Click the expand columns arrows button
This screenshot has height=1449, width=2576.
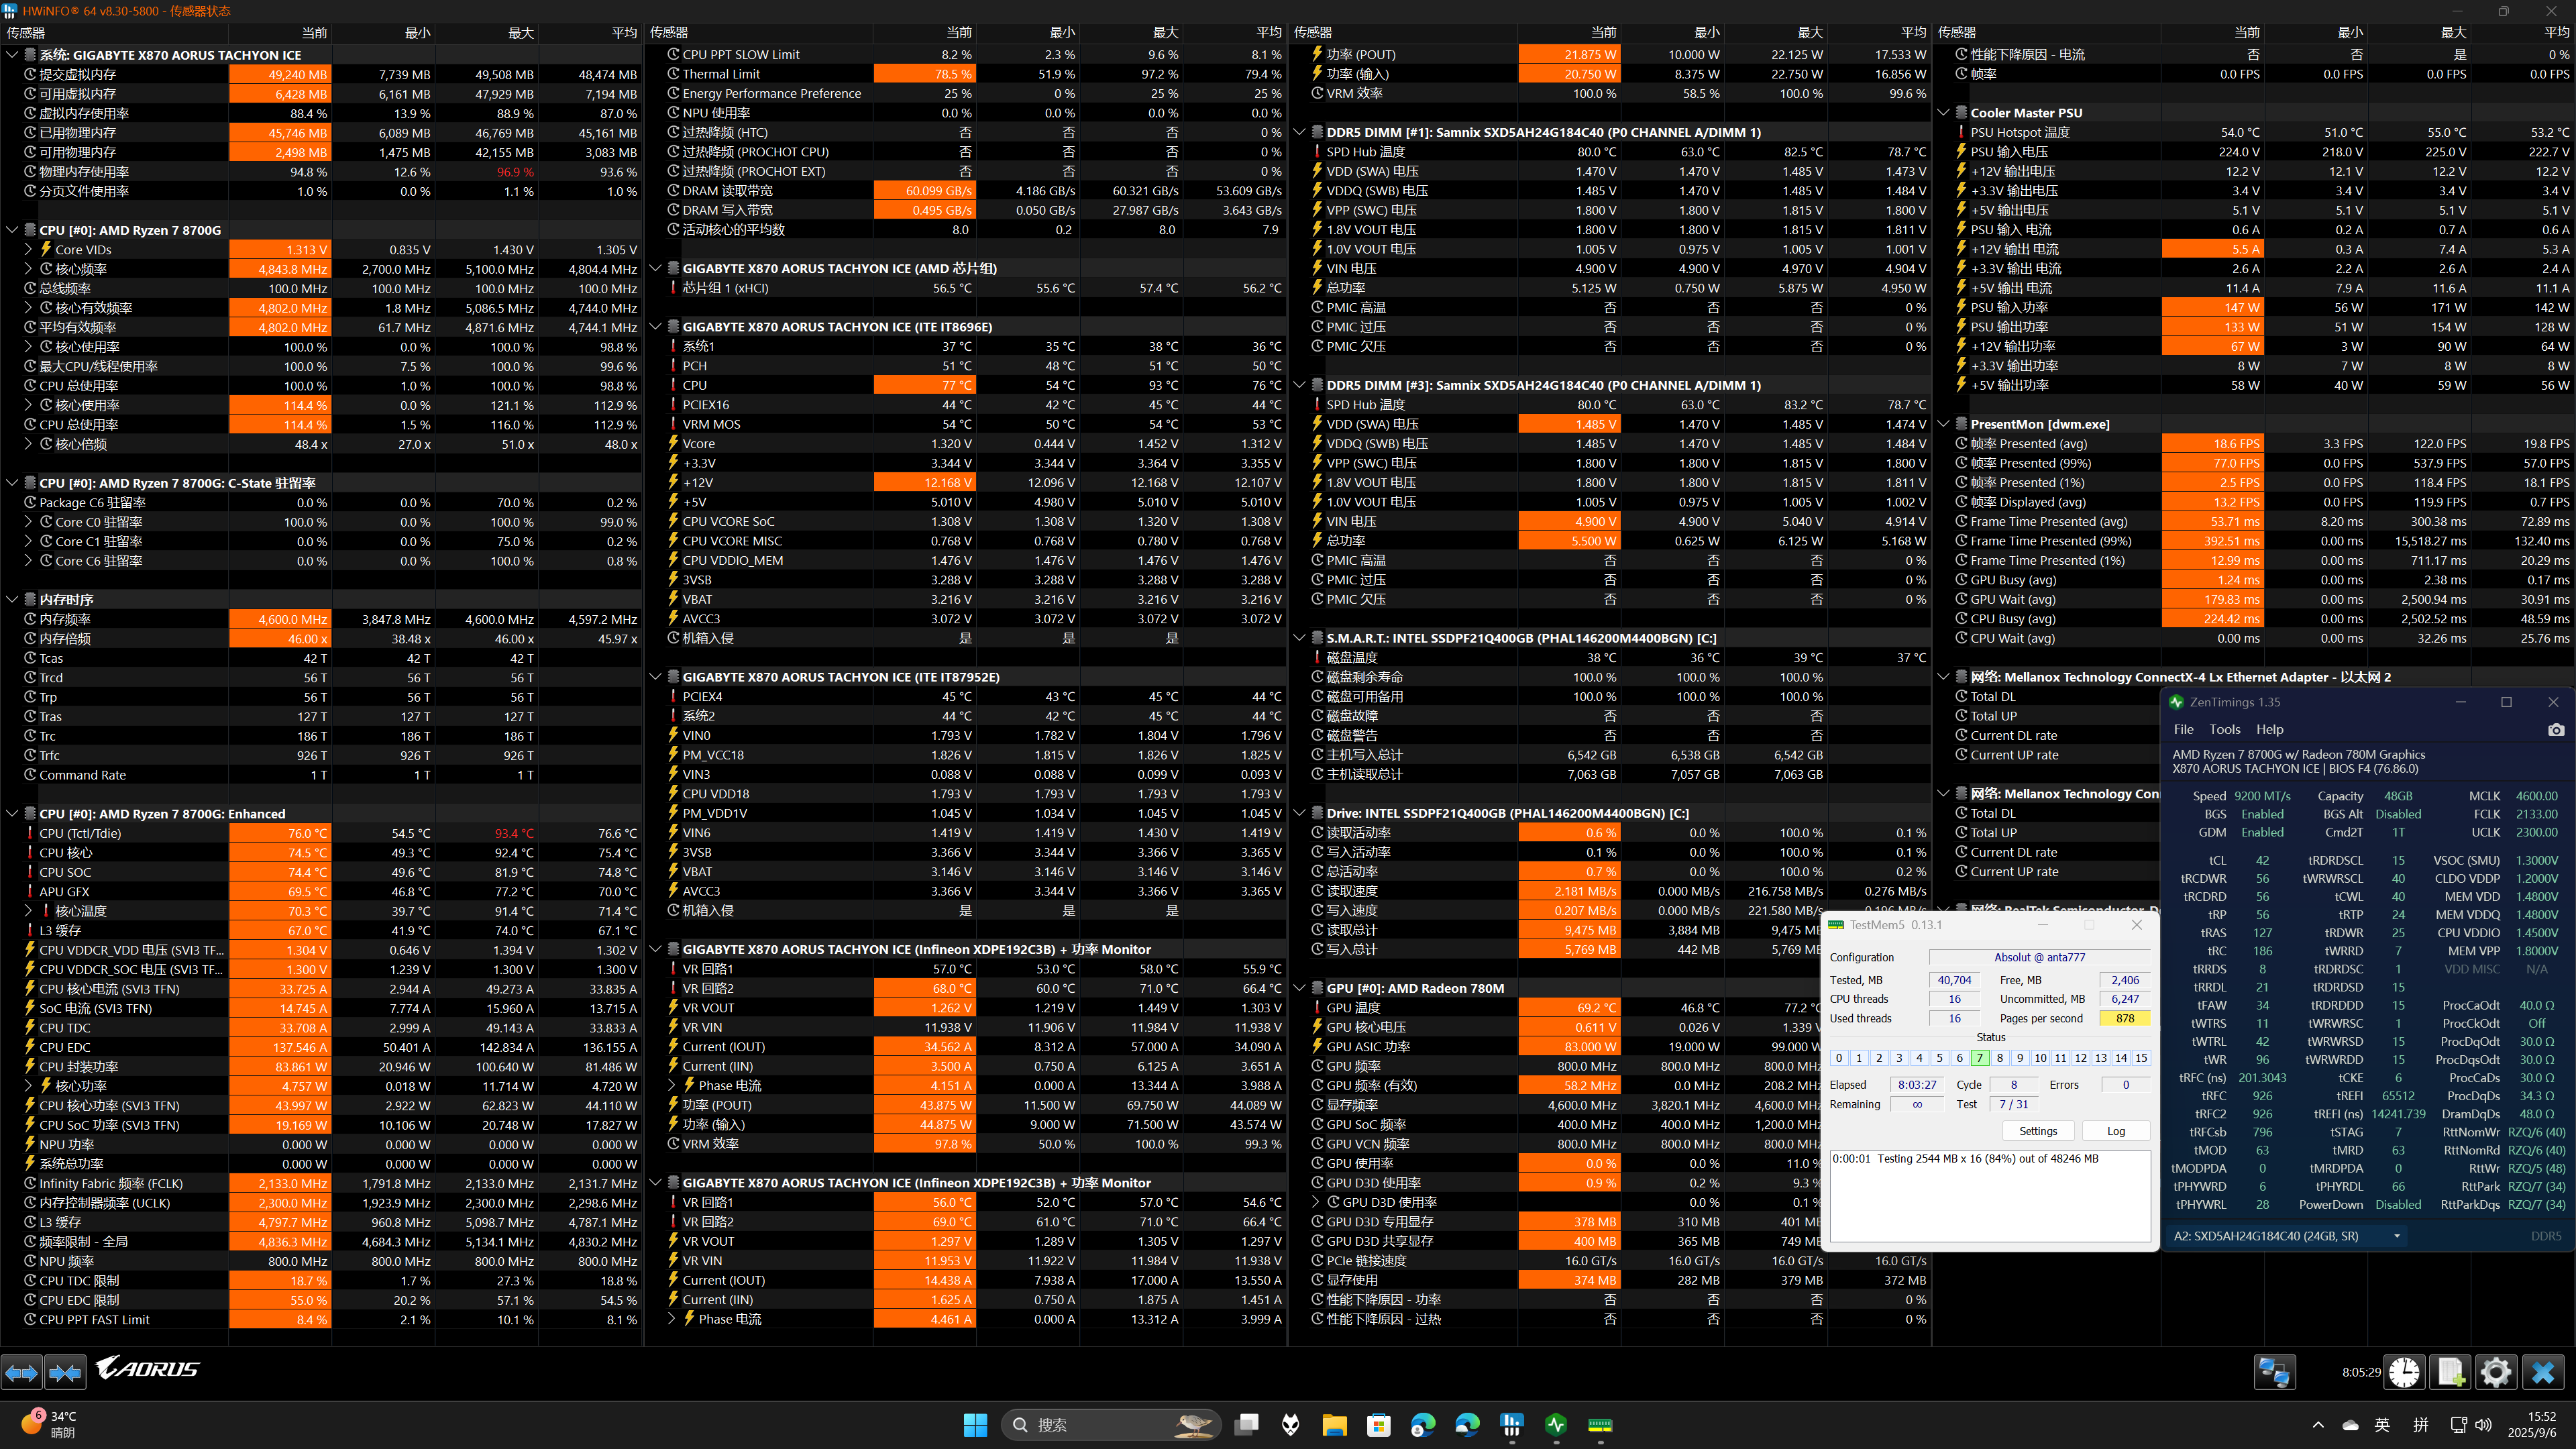pyautogui.click(x=22, y=1372)
